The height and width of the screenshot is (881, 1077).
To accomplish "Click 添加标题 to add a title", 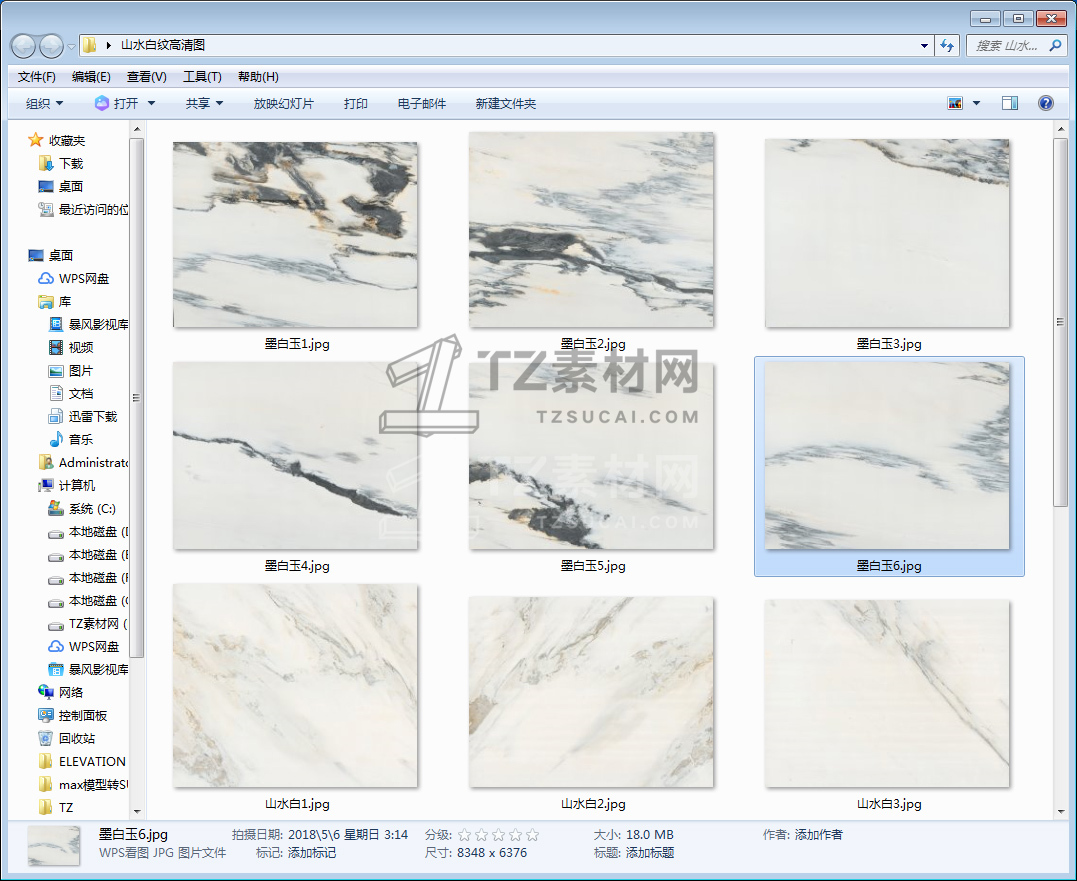I will (650, 853).
